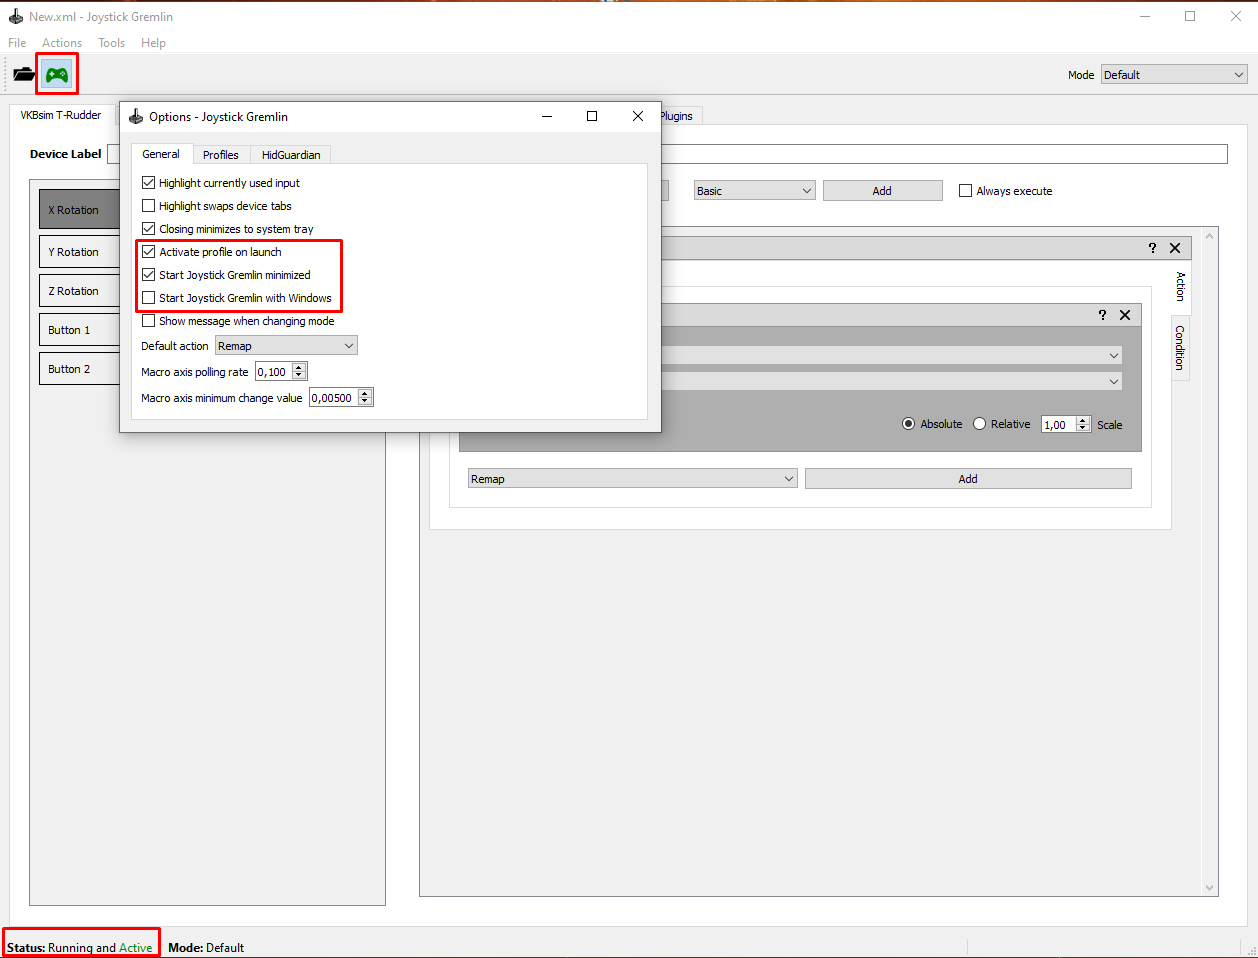The height and width of the screenshot is (958, 1258).
Task: Enable Highlight swaps device tabs checkbox
Action: coord(148,206)
